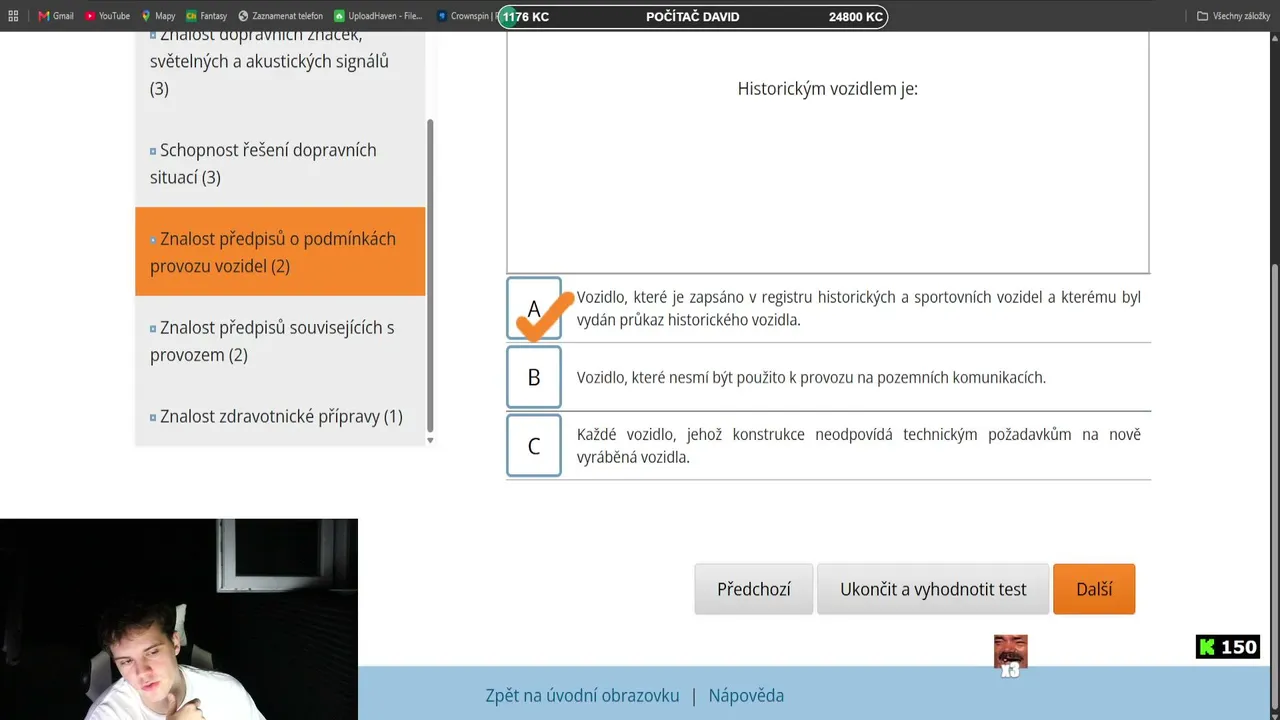The width and height of the screenshot is (1280, 720).
Task: Open the Chrome apps grid icon
Action: coord(13,16)
